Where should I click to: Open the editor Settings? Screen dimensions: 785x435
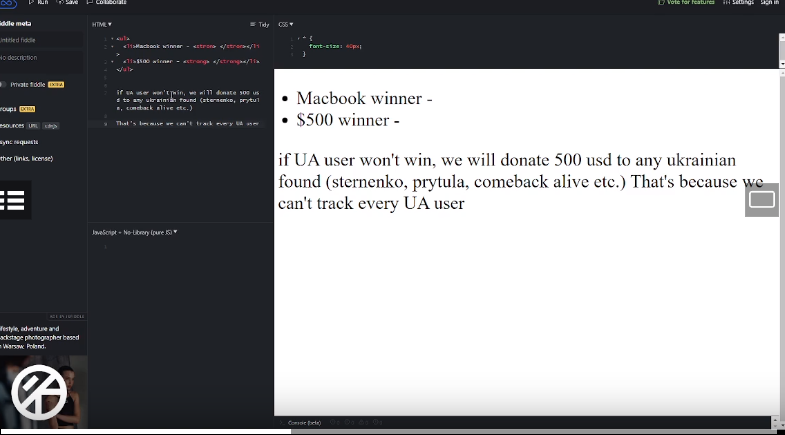738,3
